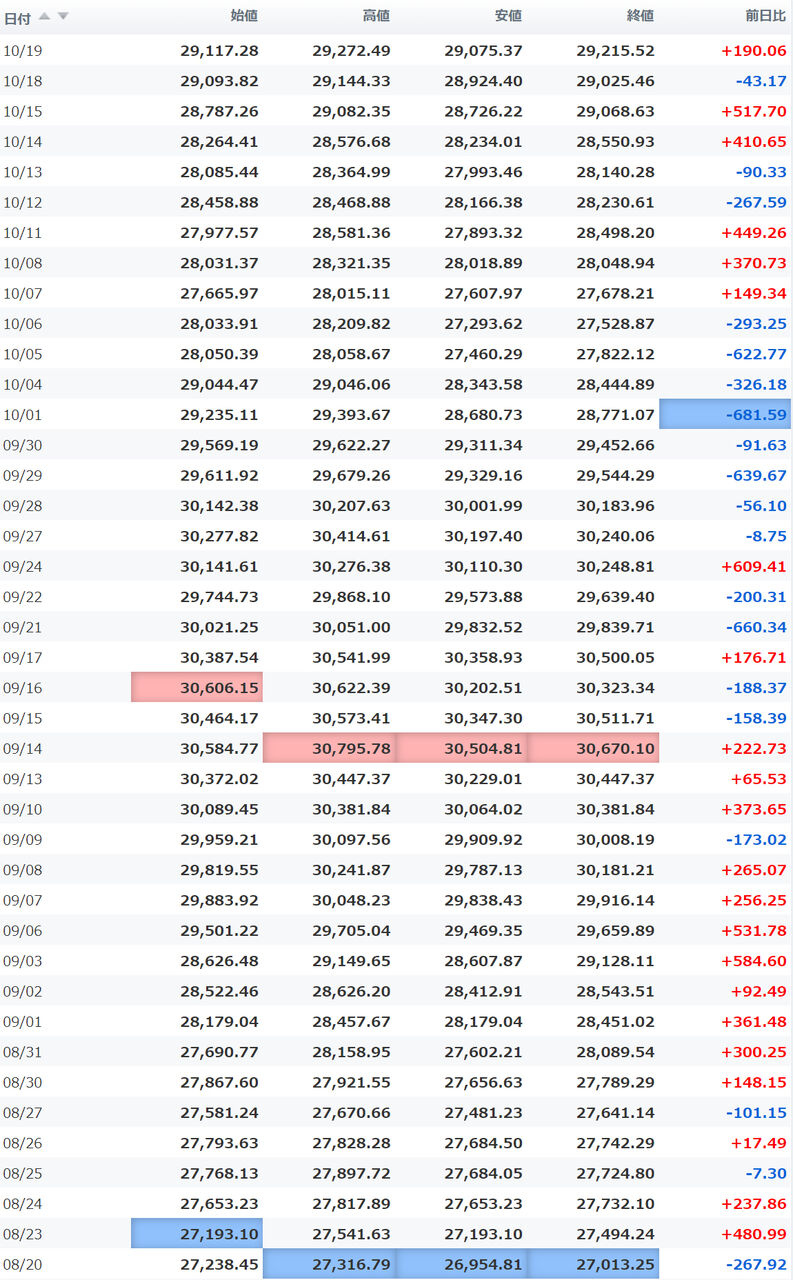Select the 10/08 open 28,031.37
The height and width of the screenshot is (1280, 793).
coord(219,263)
